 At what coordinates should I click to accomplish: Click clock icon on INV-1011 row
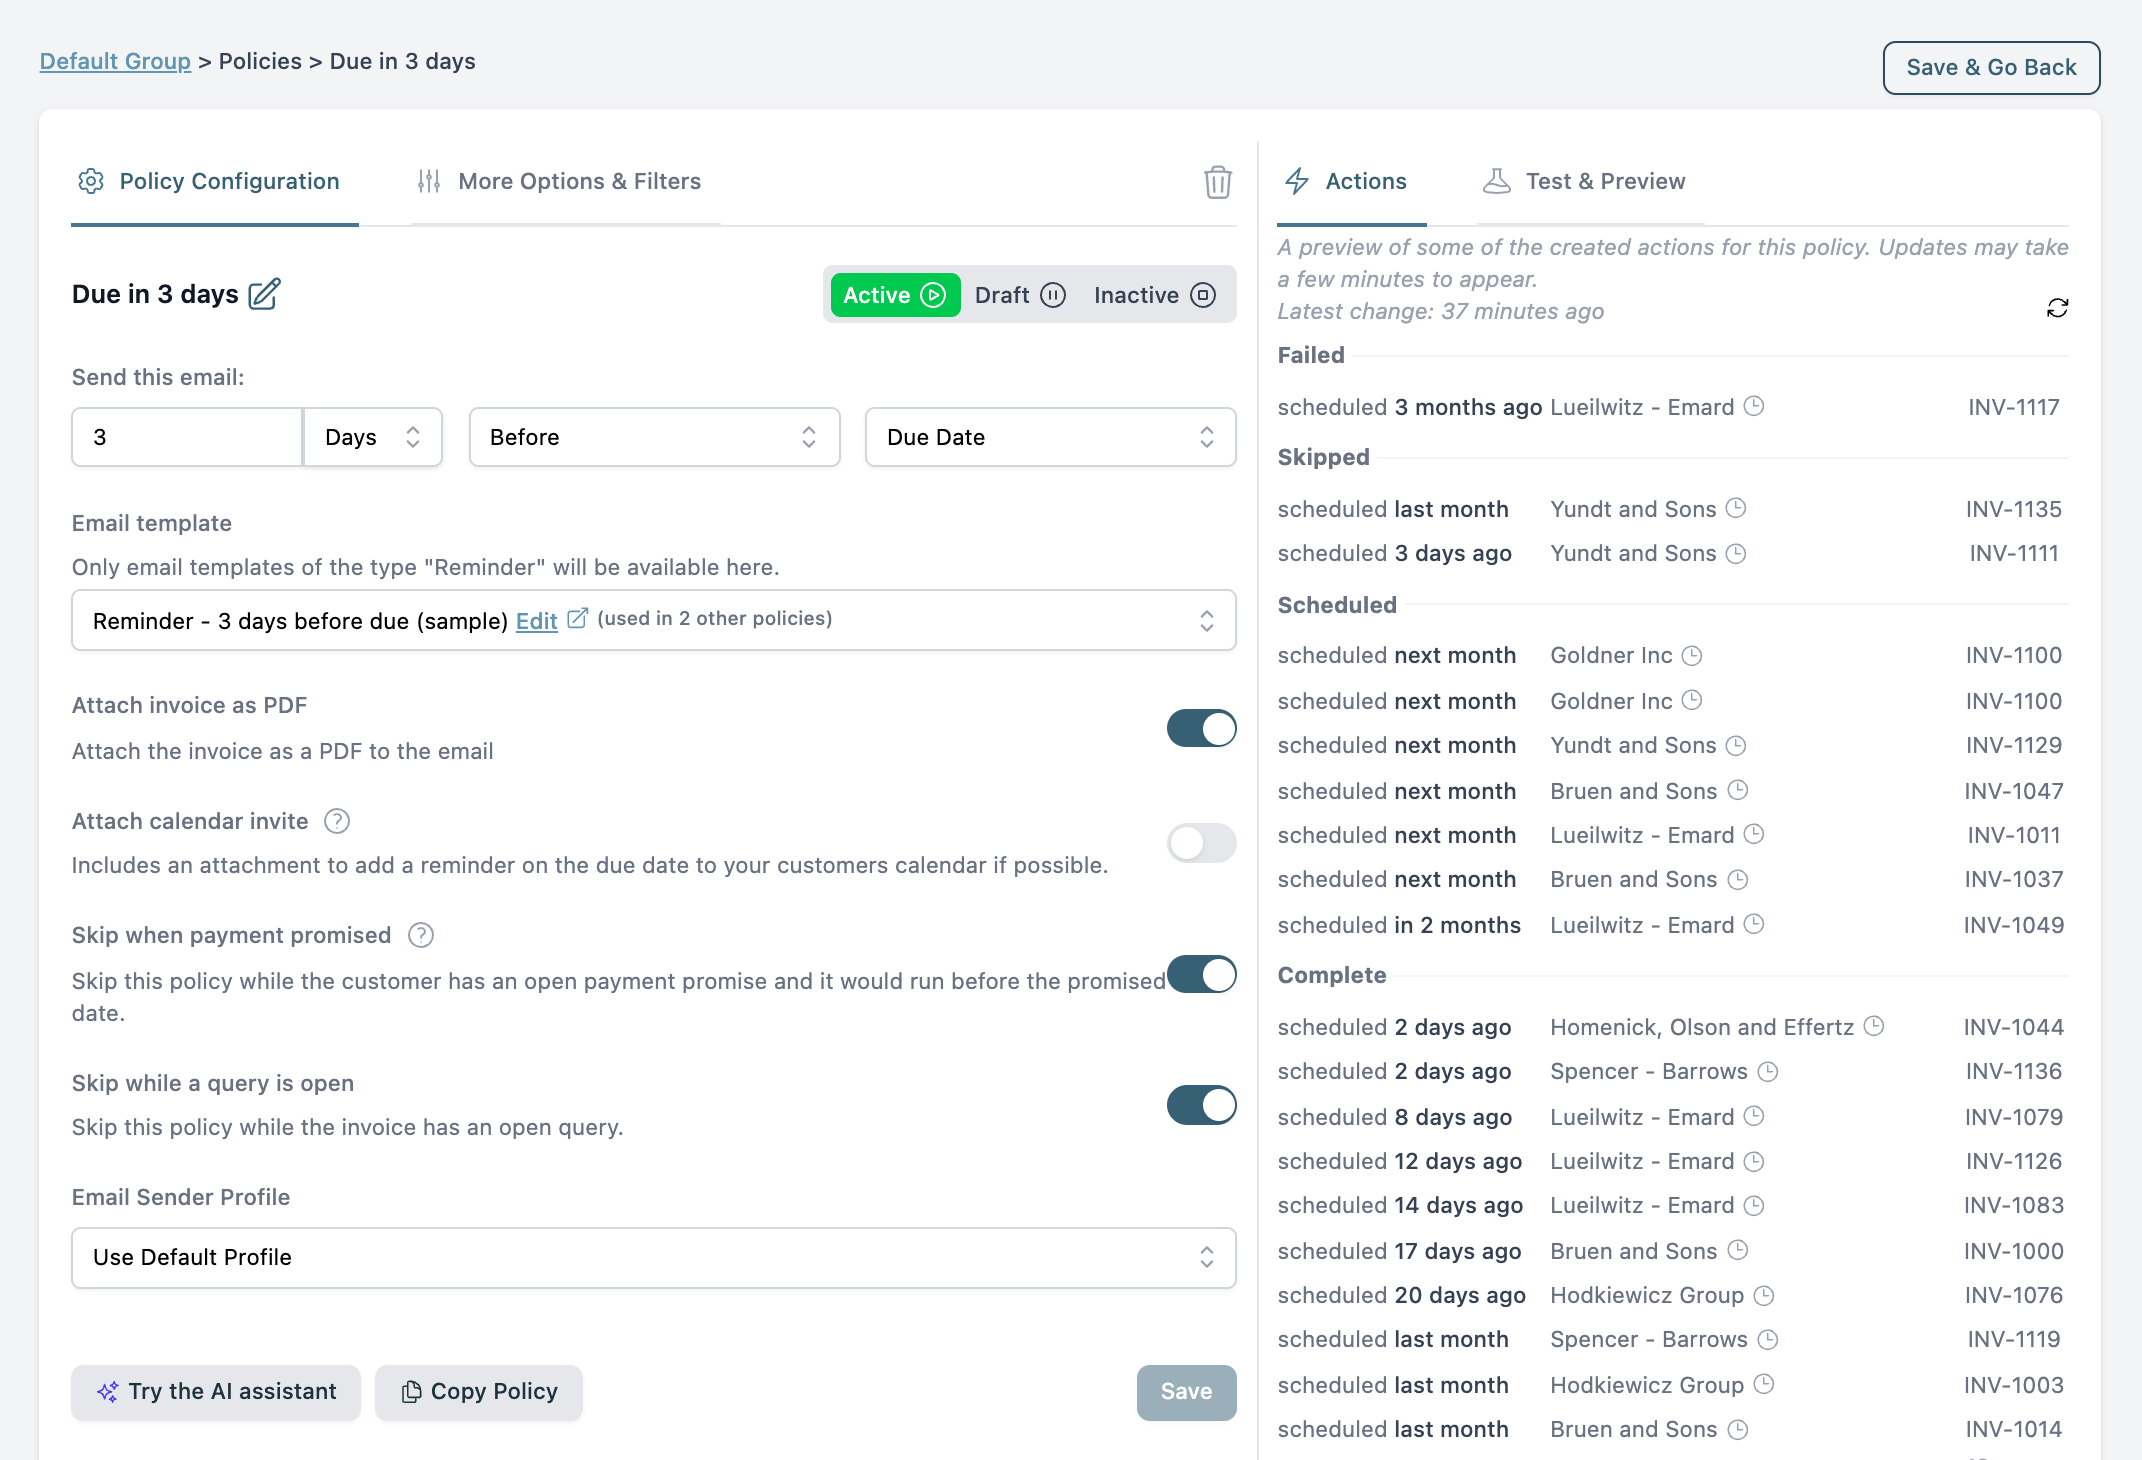[x=1754, y=834]
